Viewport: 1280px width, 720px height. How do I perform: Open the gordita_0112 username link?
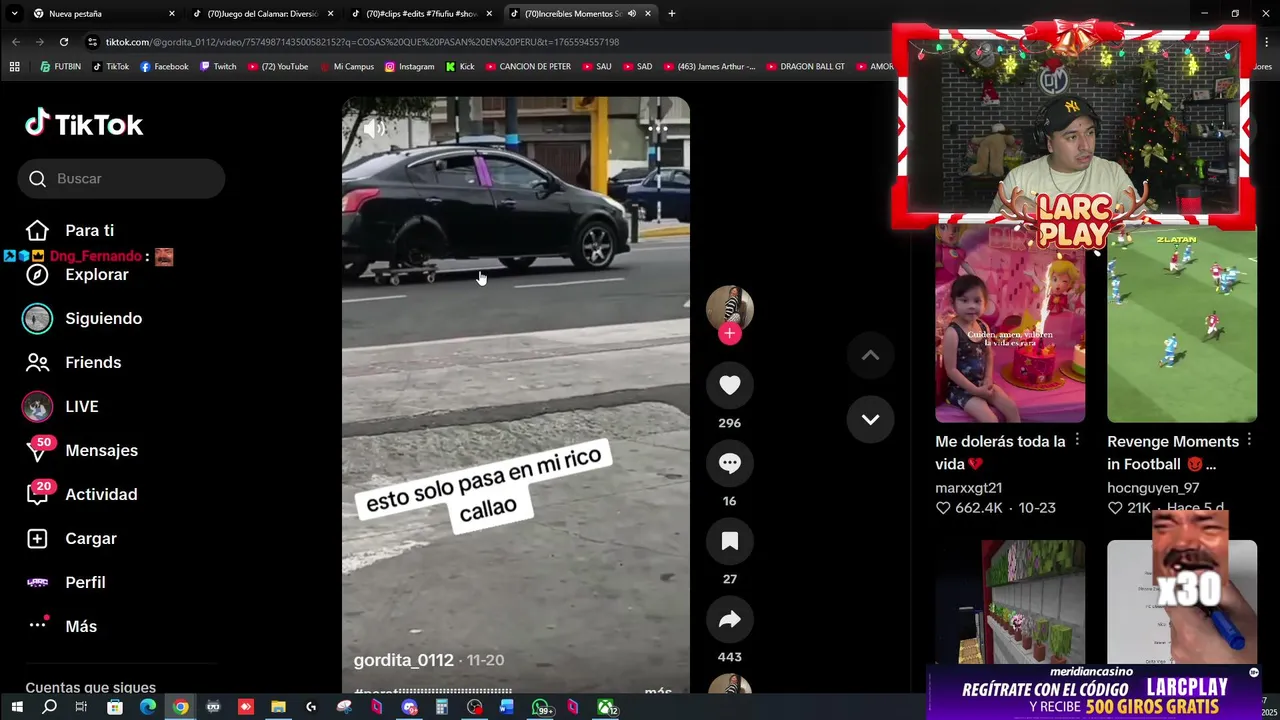(x=403, y=660)
